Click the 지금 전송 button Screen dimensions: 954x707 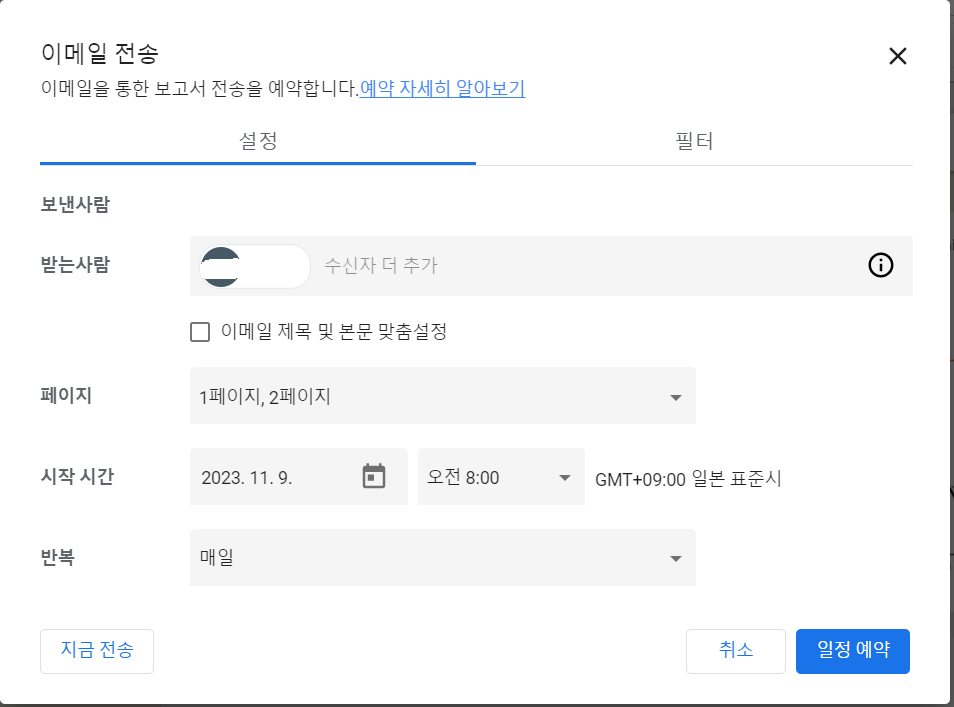click(x=97, y=651)
